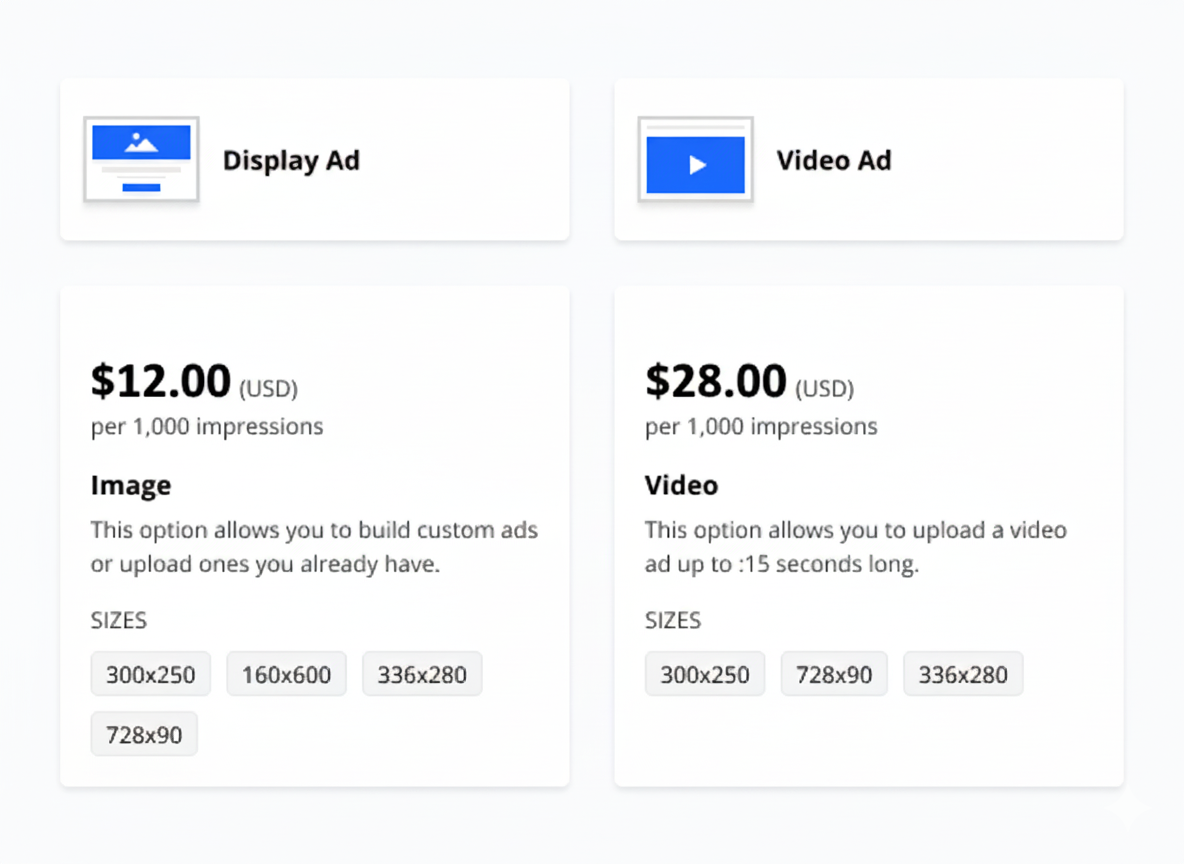The image size is (1184, 864).
Task: Select the Video Ad title text
Action: [x=833, y=160]
